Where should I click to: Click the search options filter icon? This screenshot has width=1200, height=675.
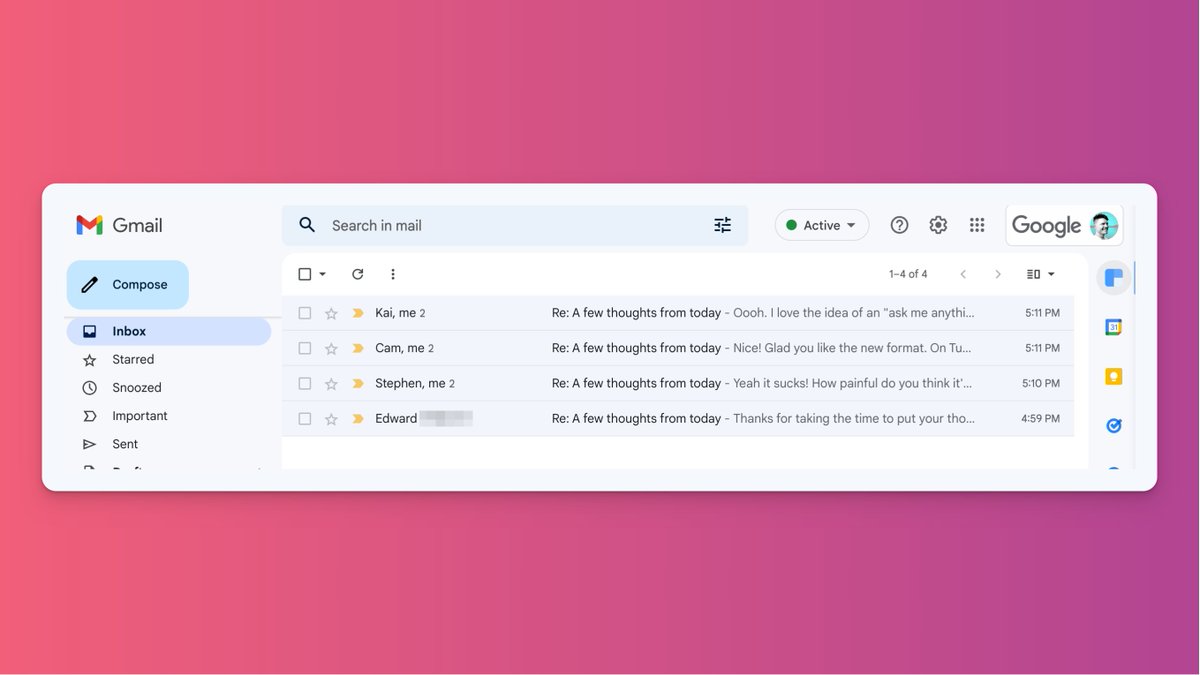(x=722, y=225)
